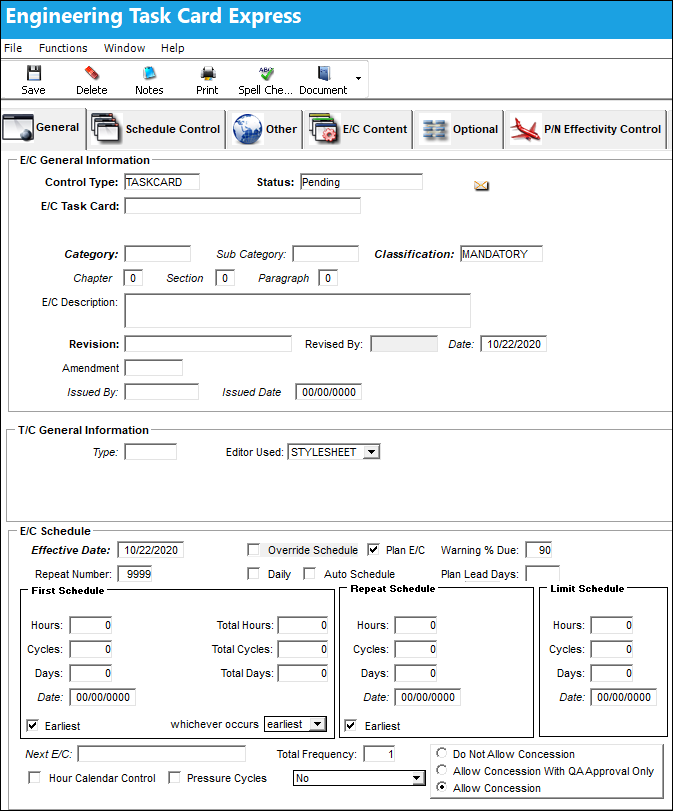Image resolution: width=673 pixels, height=811 pixels.
Task: Click the Document toolbar icon
Action: click(x=324, y=73)
